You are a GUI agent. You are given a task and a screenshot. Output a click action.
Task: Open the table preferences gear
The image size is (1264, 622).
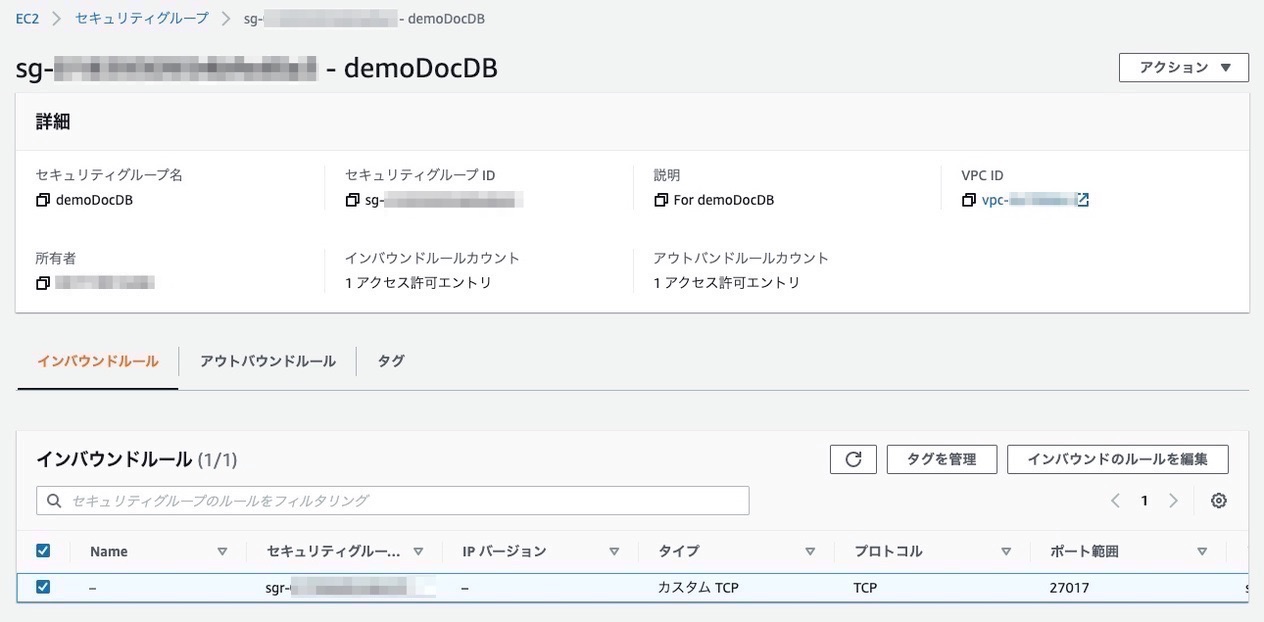click(1217, 500)
